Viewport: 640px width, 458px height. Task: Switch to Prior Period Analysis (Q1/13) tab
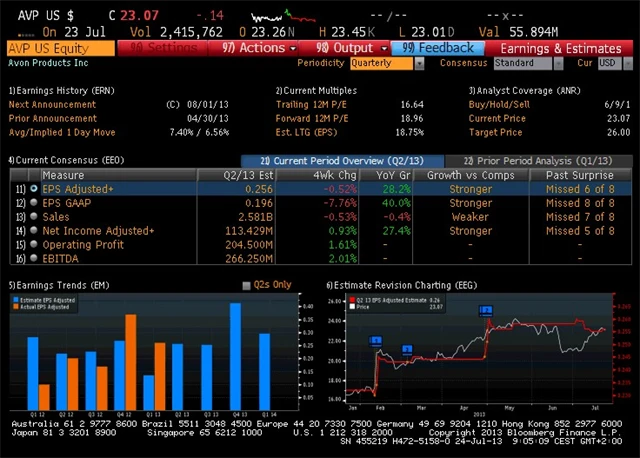[526, 161]
